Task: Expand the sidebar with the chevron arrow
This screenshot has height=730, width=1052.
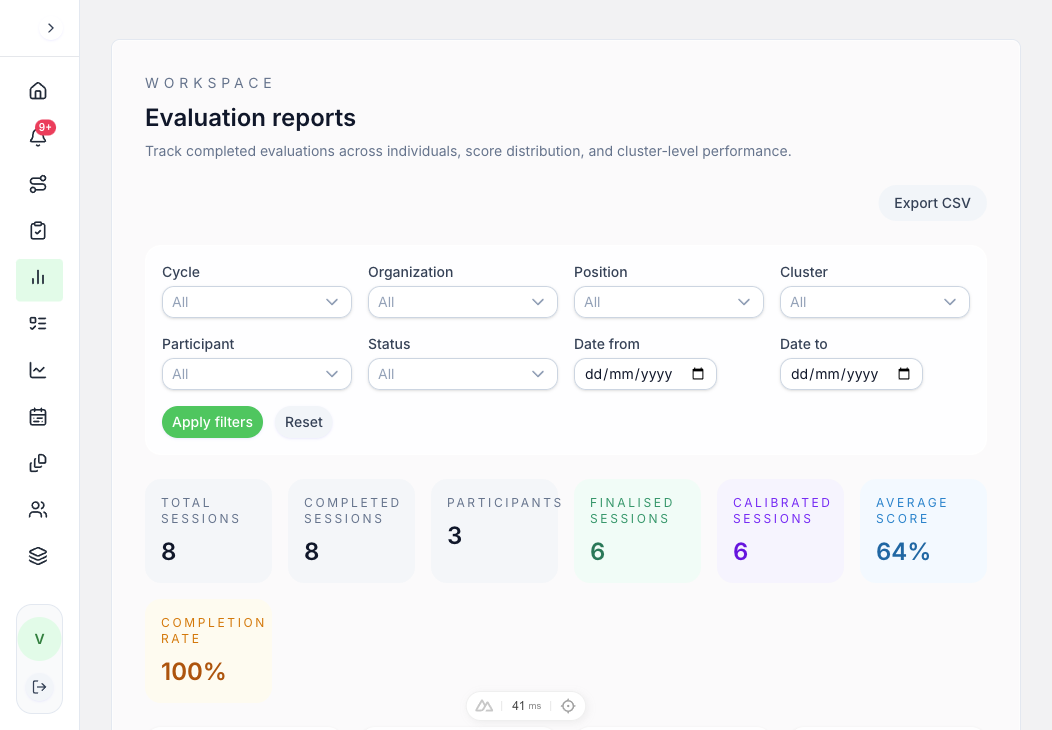Action: tap(50, 28)
